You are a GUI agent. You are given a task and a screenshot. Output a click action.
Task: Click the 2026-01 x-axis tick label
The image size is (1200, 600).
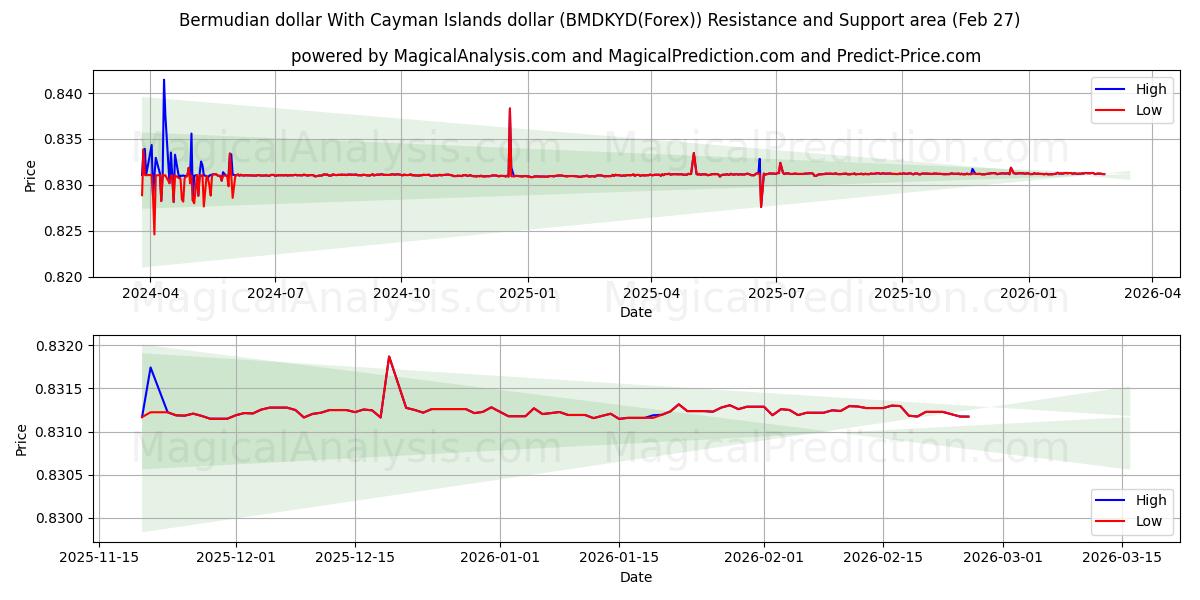(x=1028, y=294)
